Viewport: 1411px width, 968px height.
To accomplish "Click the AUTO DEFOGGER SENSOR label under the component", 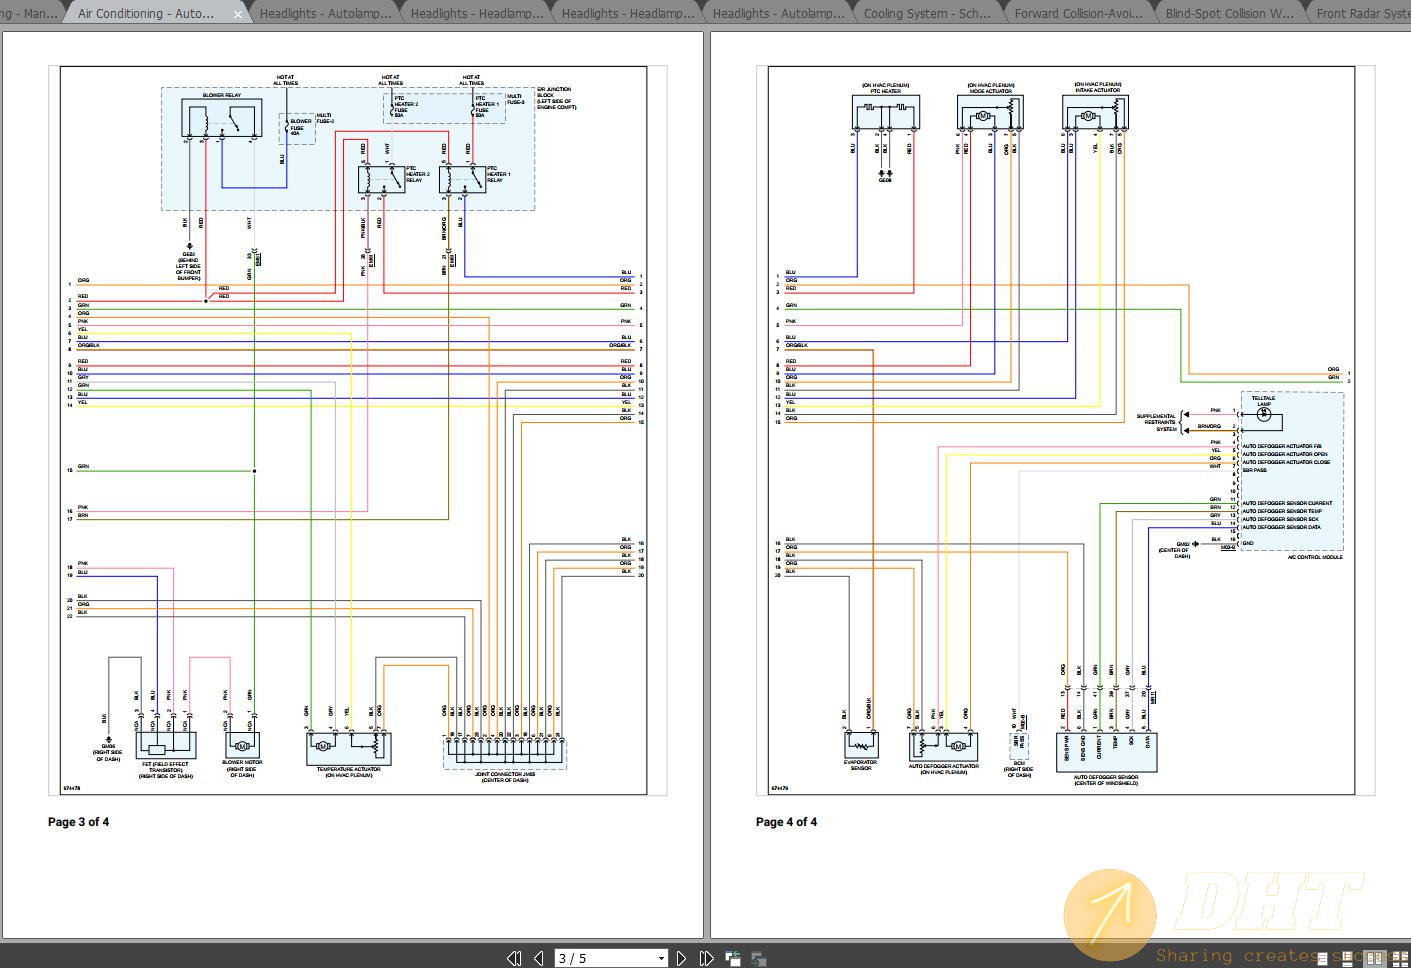I will 1106,777.
